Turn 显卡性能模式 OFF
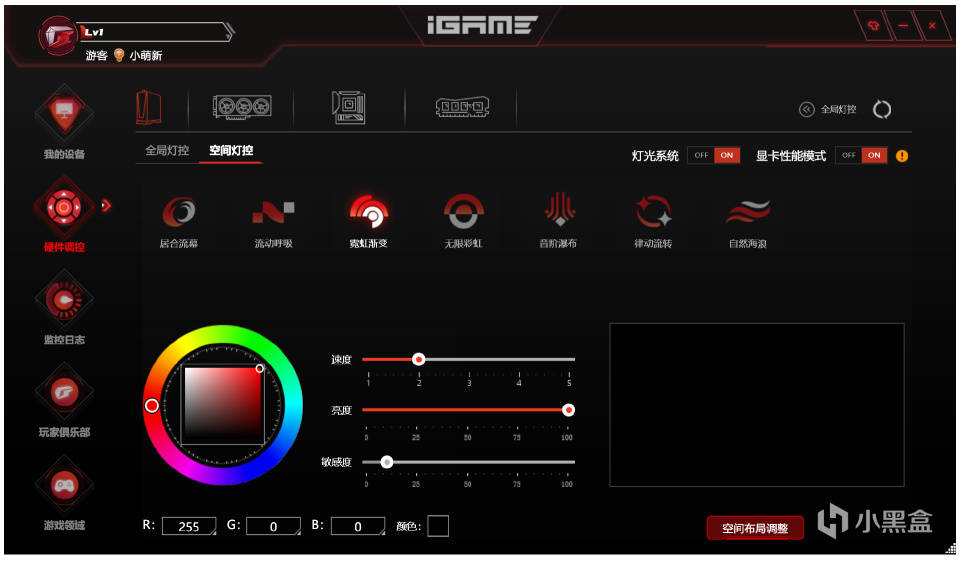Image resolution: width=960 pixels, height=562 pixels. pyautogui.click(x=849, y=155)
